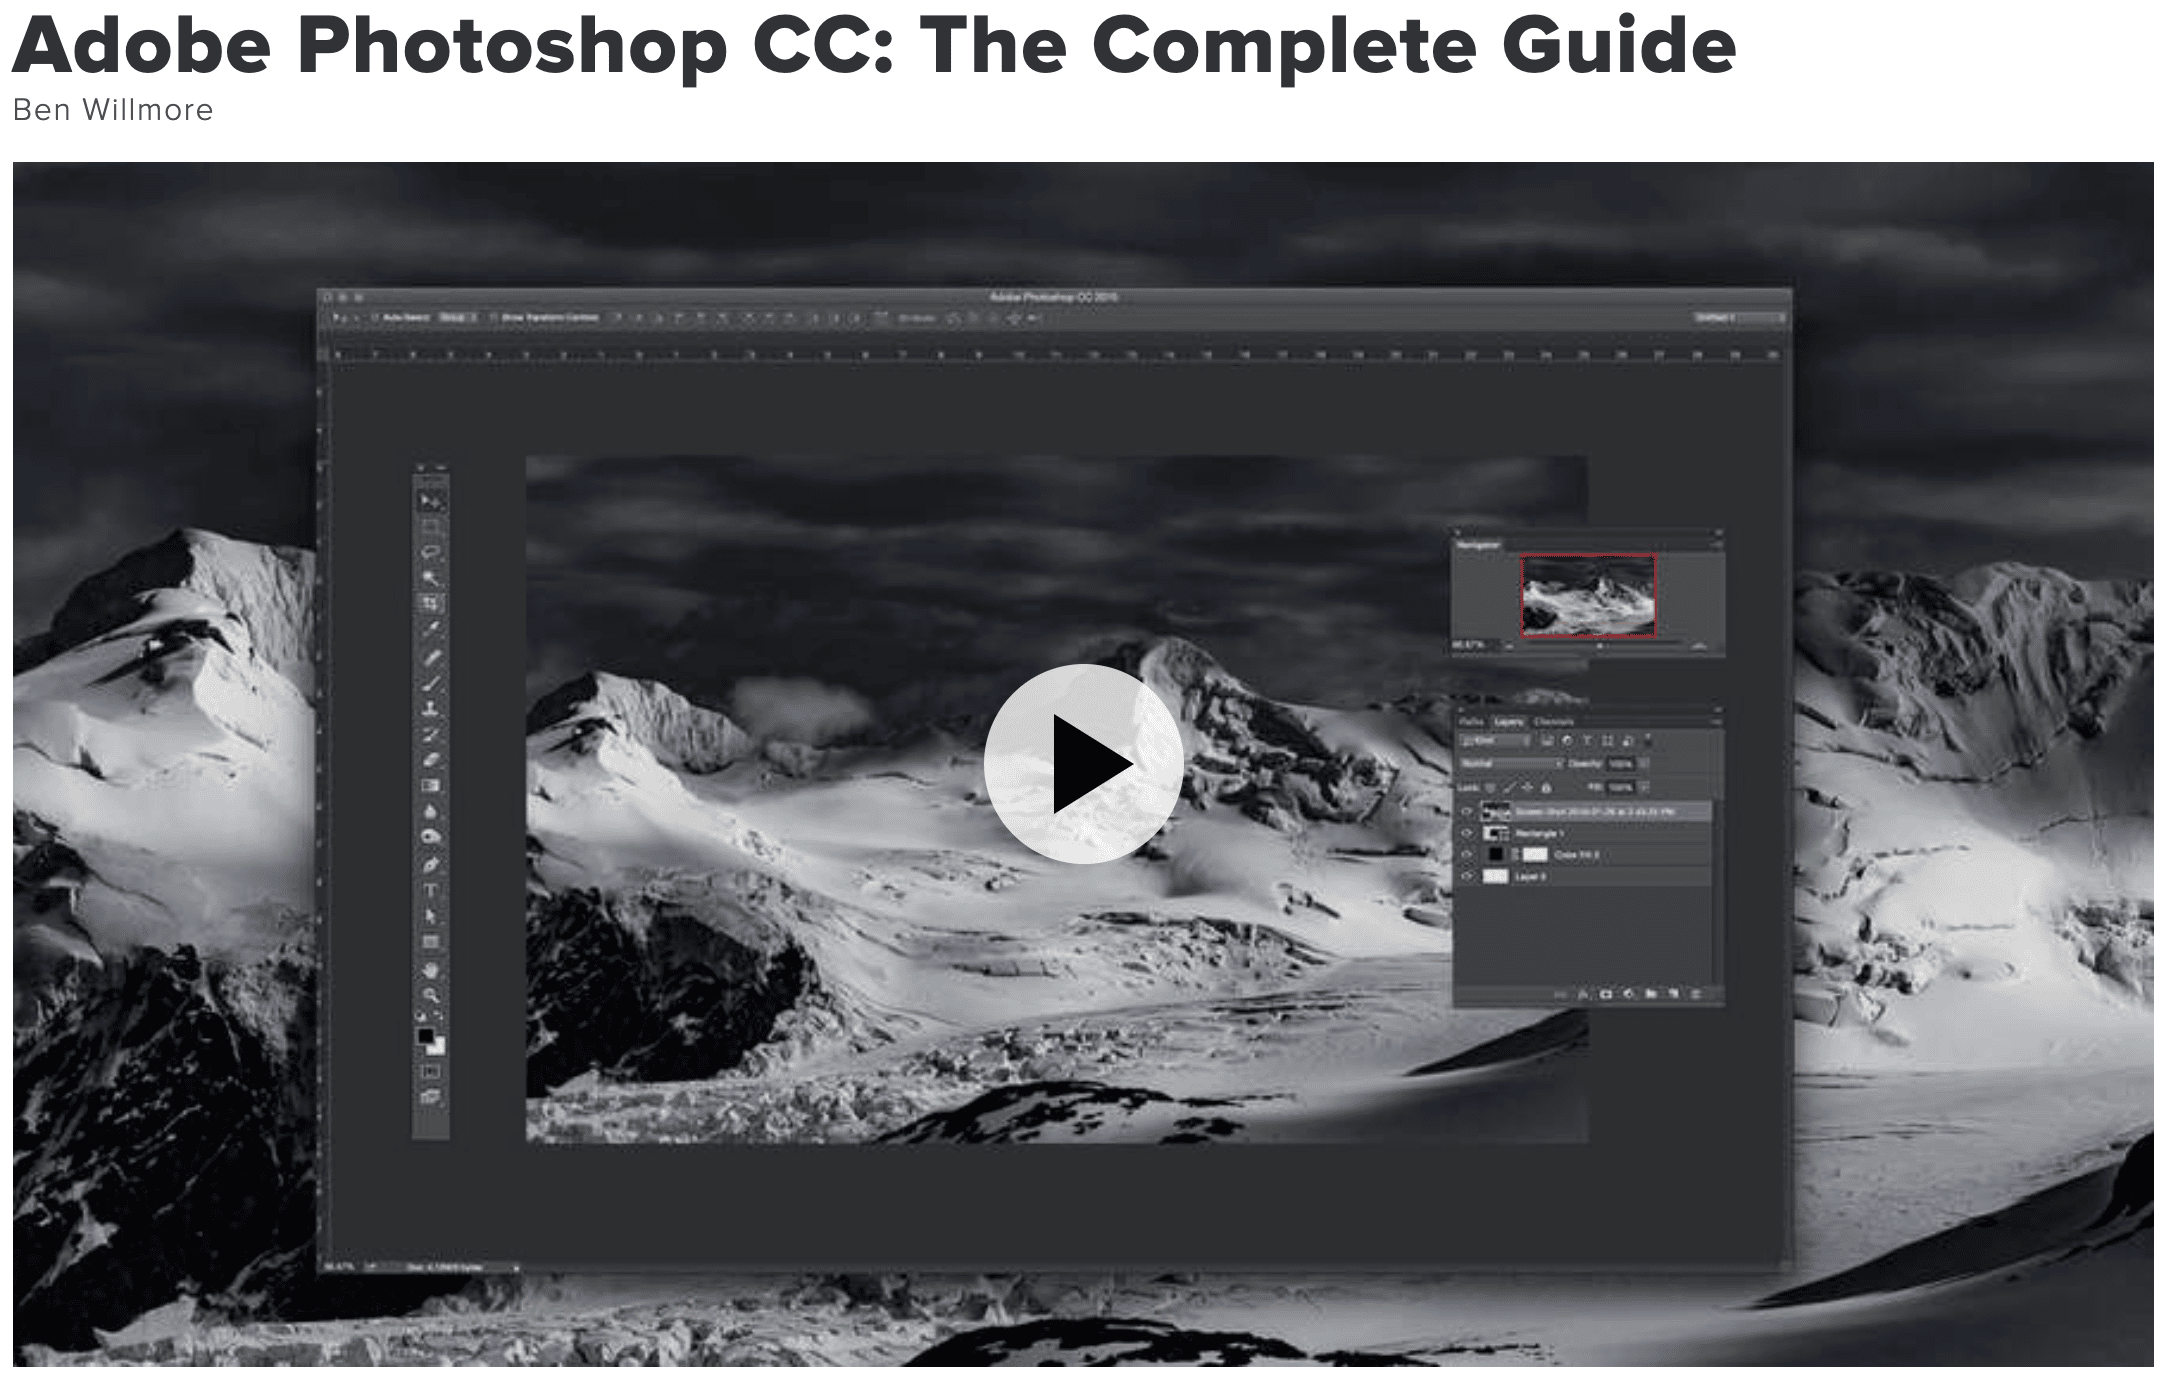Click the new group folder icon
Image resolution: width=2166 pixels, height=1378 pixels.
click(x=1651, y=994)
